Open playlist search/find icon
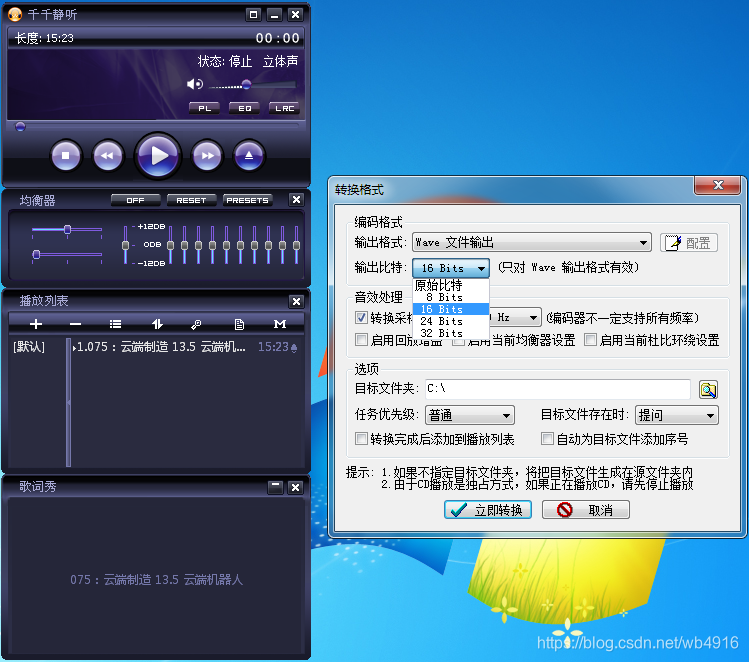This screenshot has width=749, height=662. [196, 324]
